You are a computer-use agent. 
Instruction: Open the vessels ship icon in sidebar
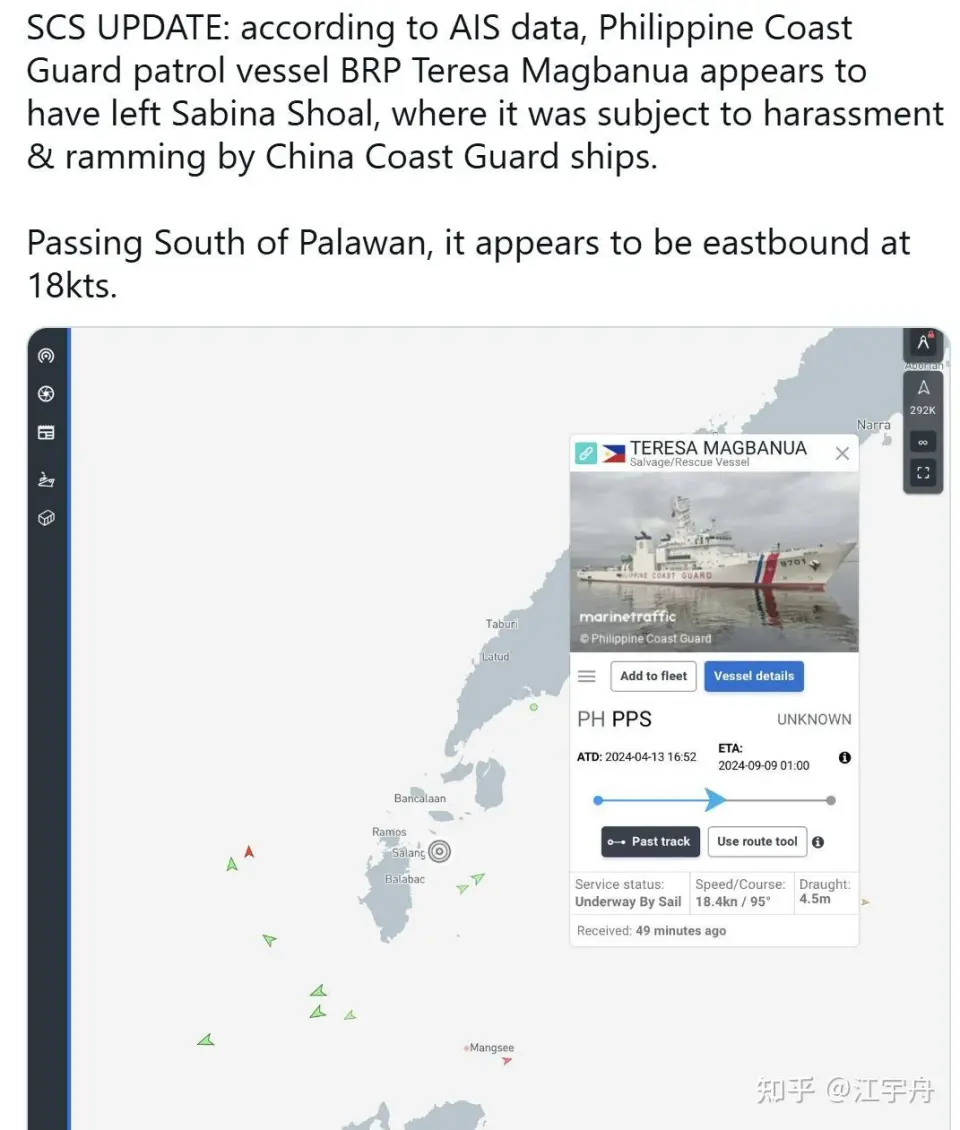tap(46, 479)
